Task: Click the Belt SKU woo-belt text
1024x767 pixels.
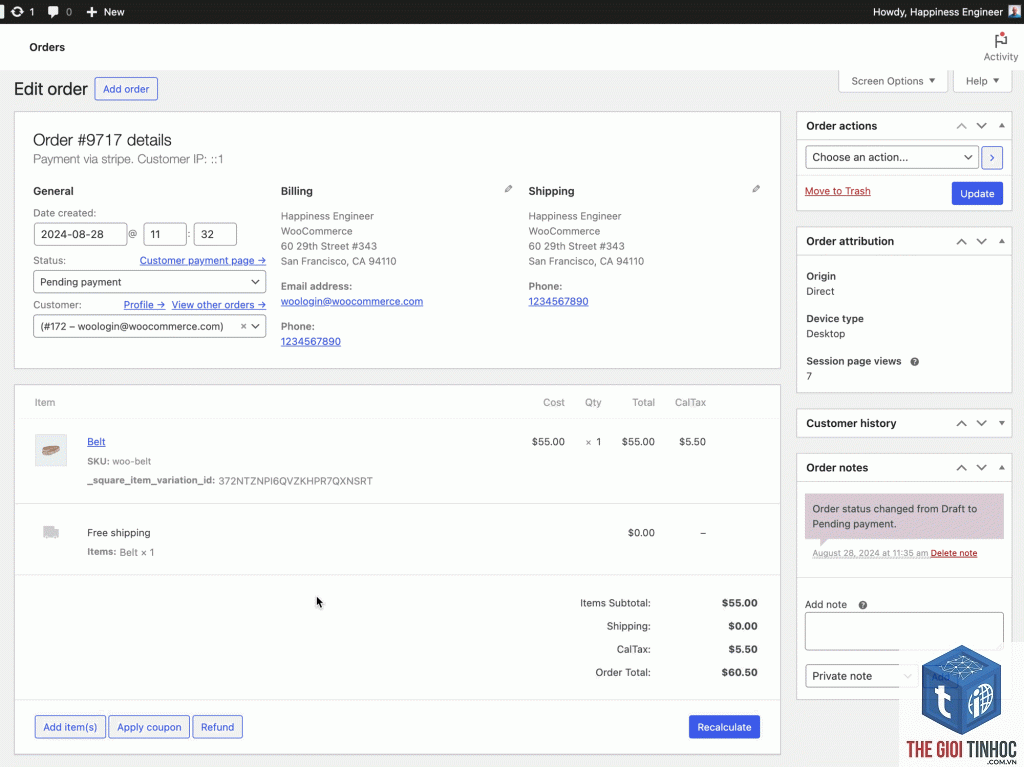Action: click(x=119, y=461)
